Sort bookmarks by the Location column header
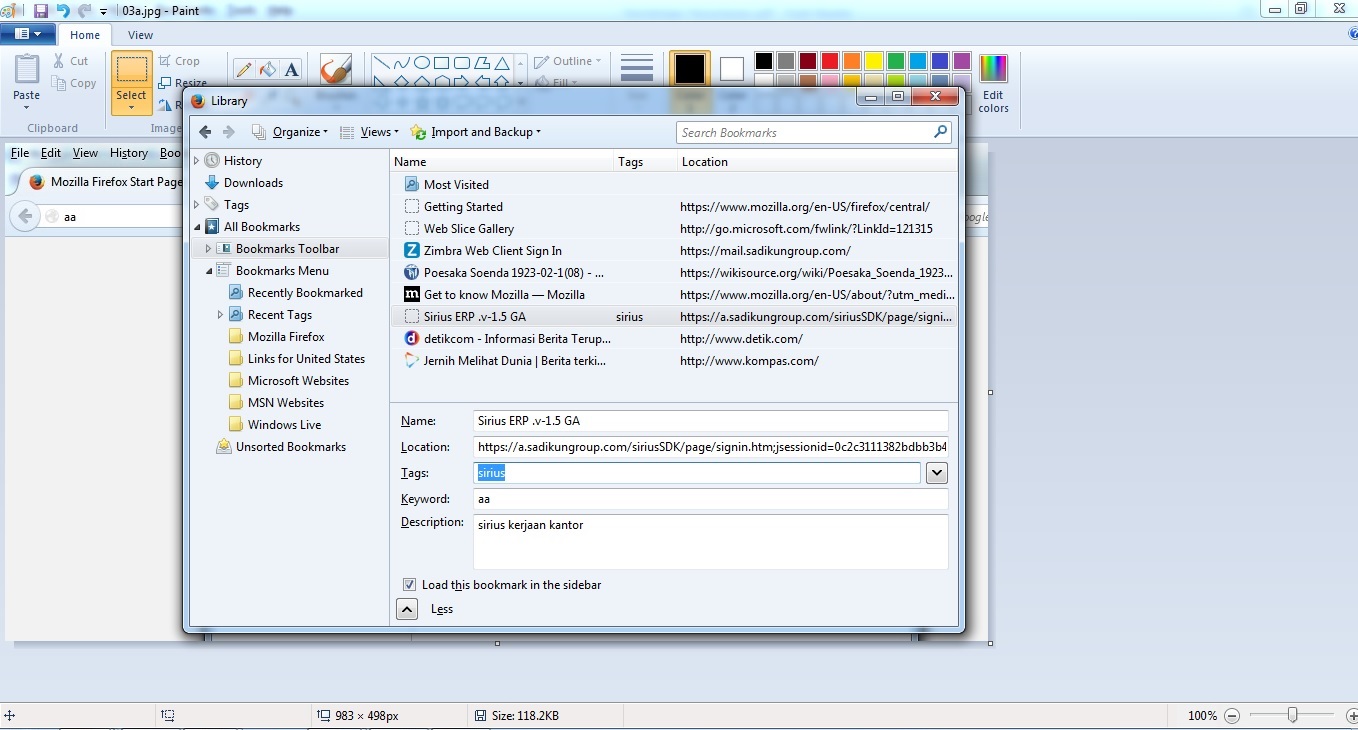Viewport: 1358px width, 730px height. coord(817,161)
